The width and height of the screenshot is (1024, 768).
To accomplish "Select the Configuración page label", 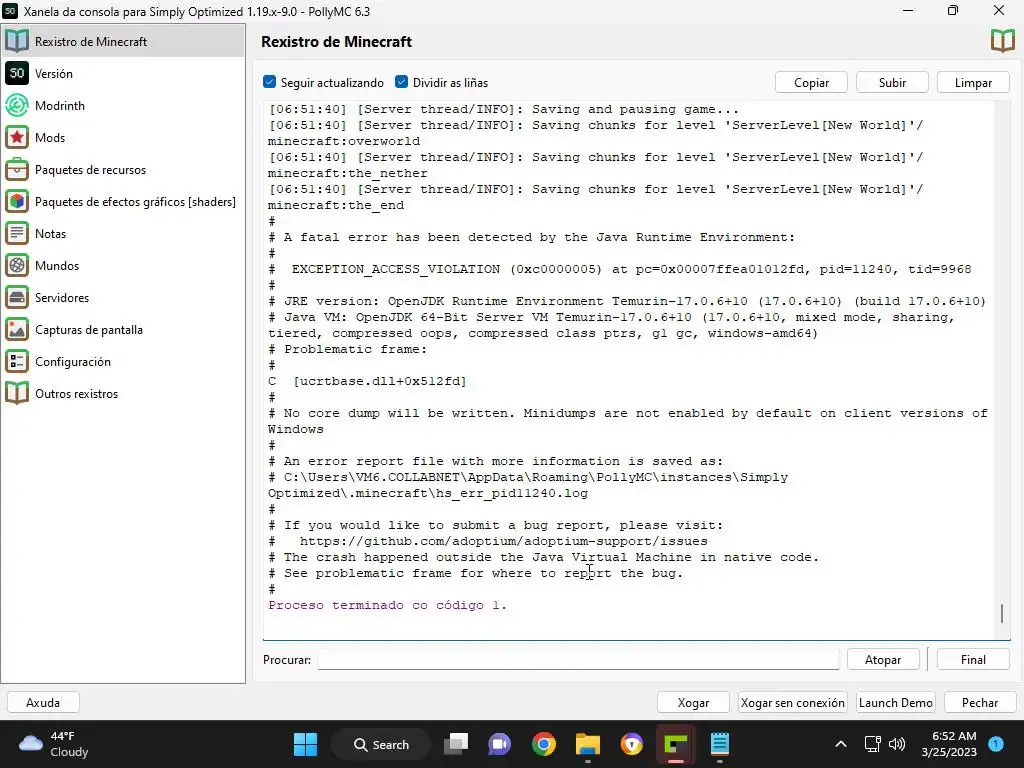I will coord(72,362).
